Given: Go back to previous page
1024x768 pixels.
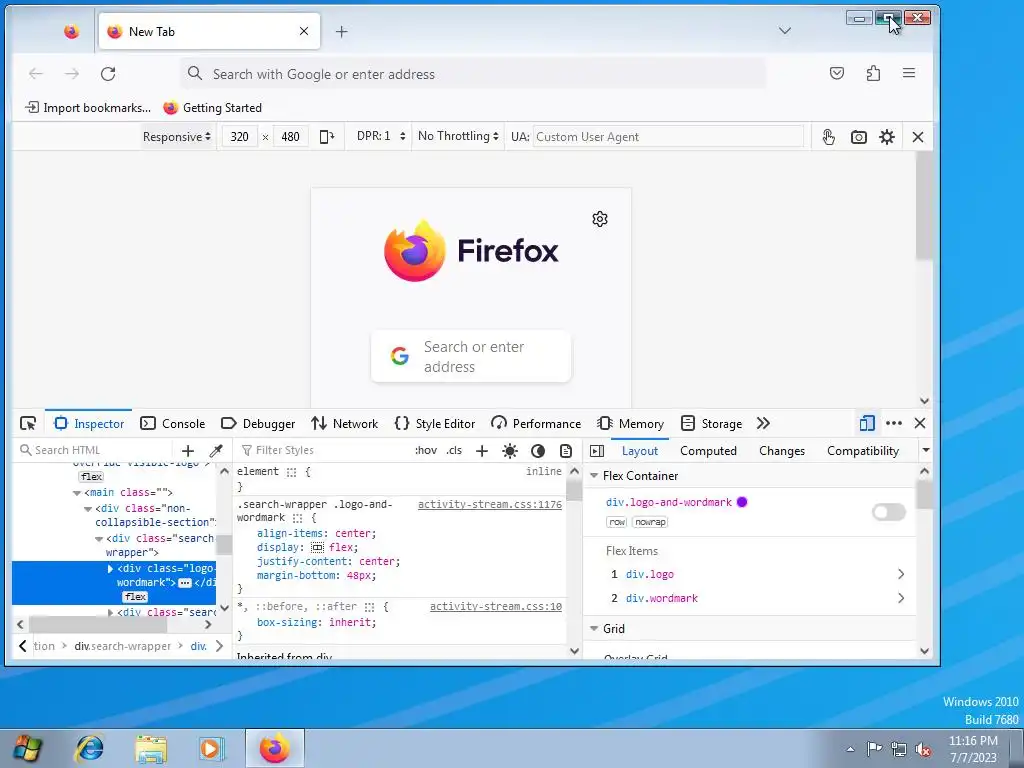Looking at the screenshot, I should pos(36,74).
